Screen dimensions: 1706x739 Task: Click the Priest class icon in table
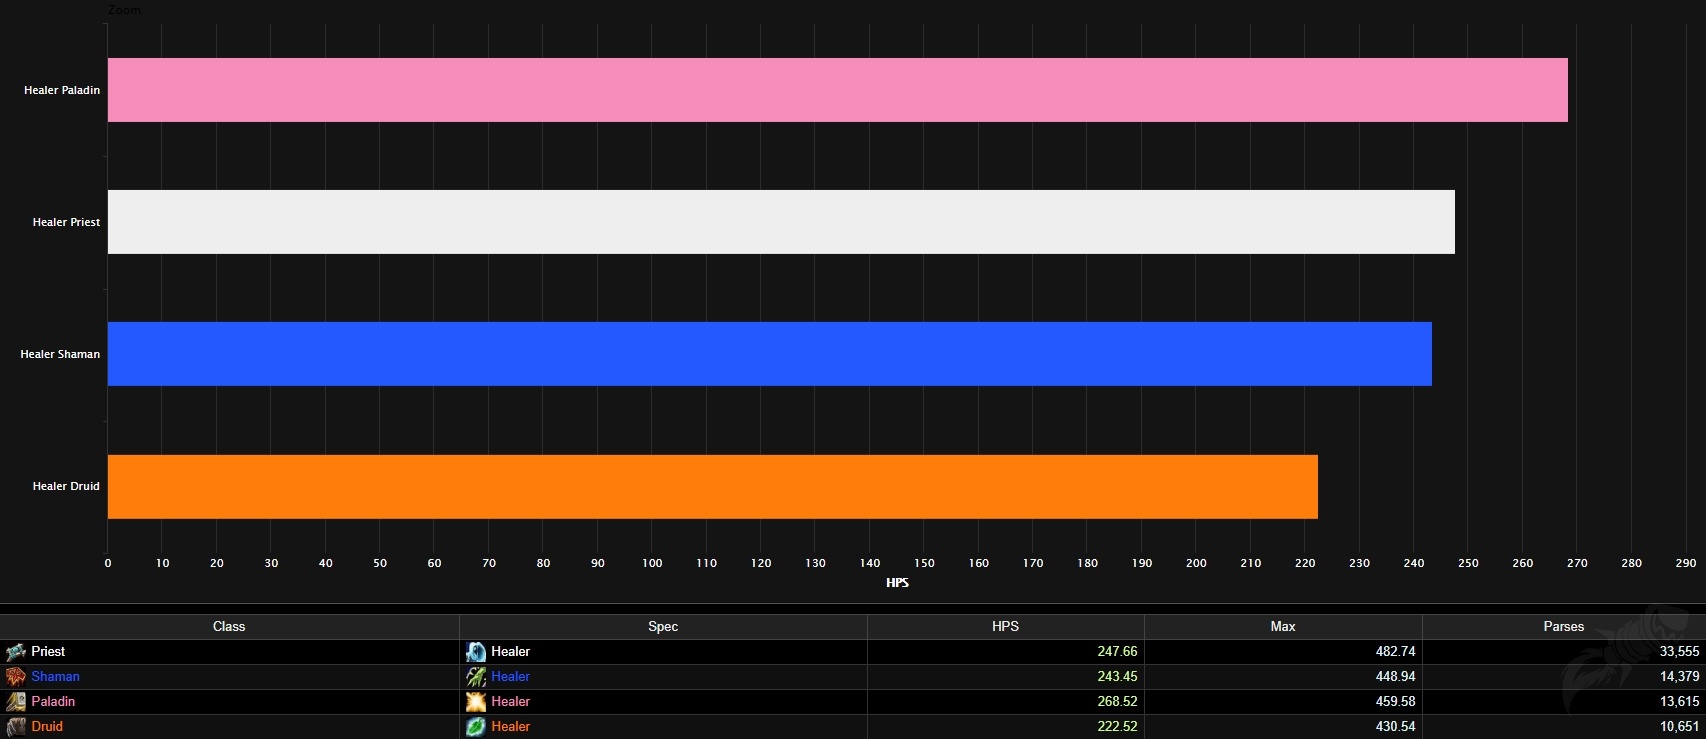click(16, 652)
